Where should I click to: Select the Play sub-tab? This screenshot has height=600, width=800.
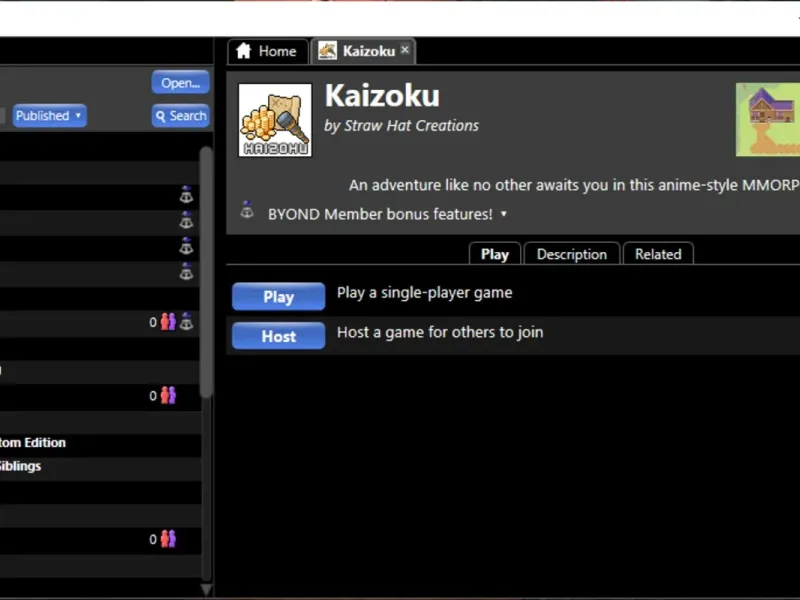(495, 254)
